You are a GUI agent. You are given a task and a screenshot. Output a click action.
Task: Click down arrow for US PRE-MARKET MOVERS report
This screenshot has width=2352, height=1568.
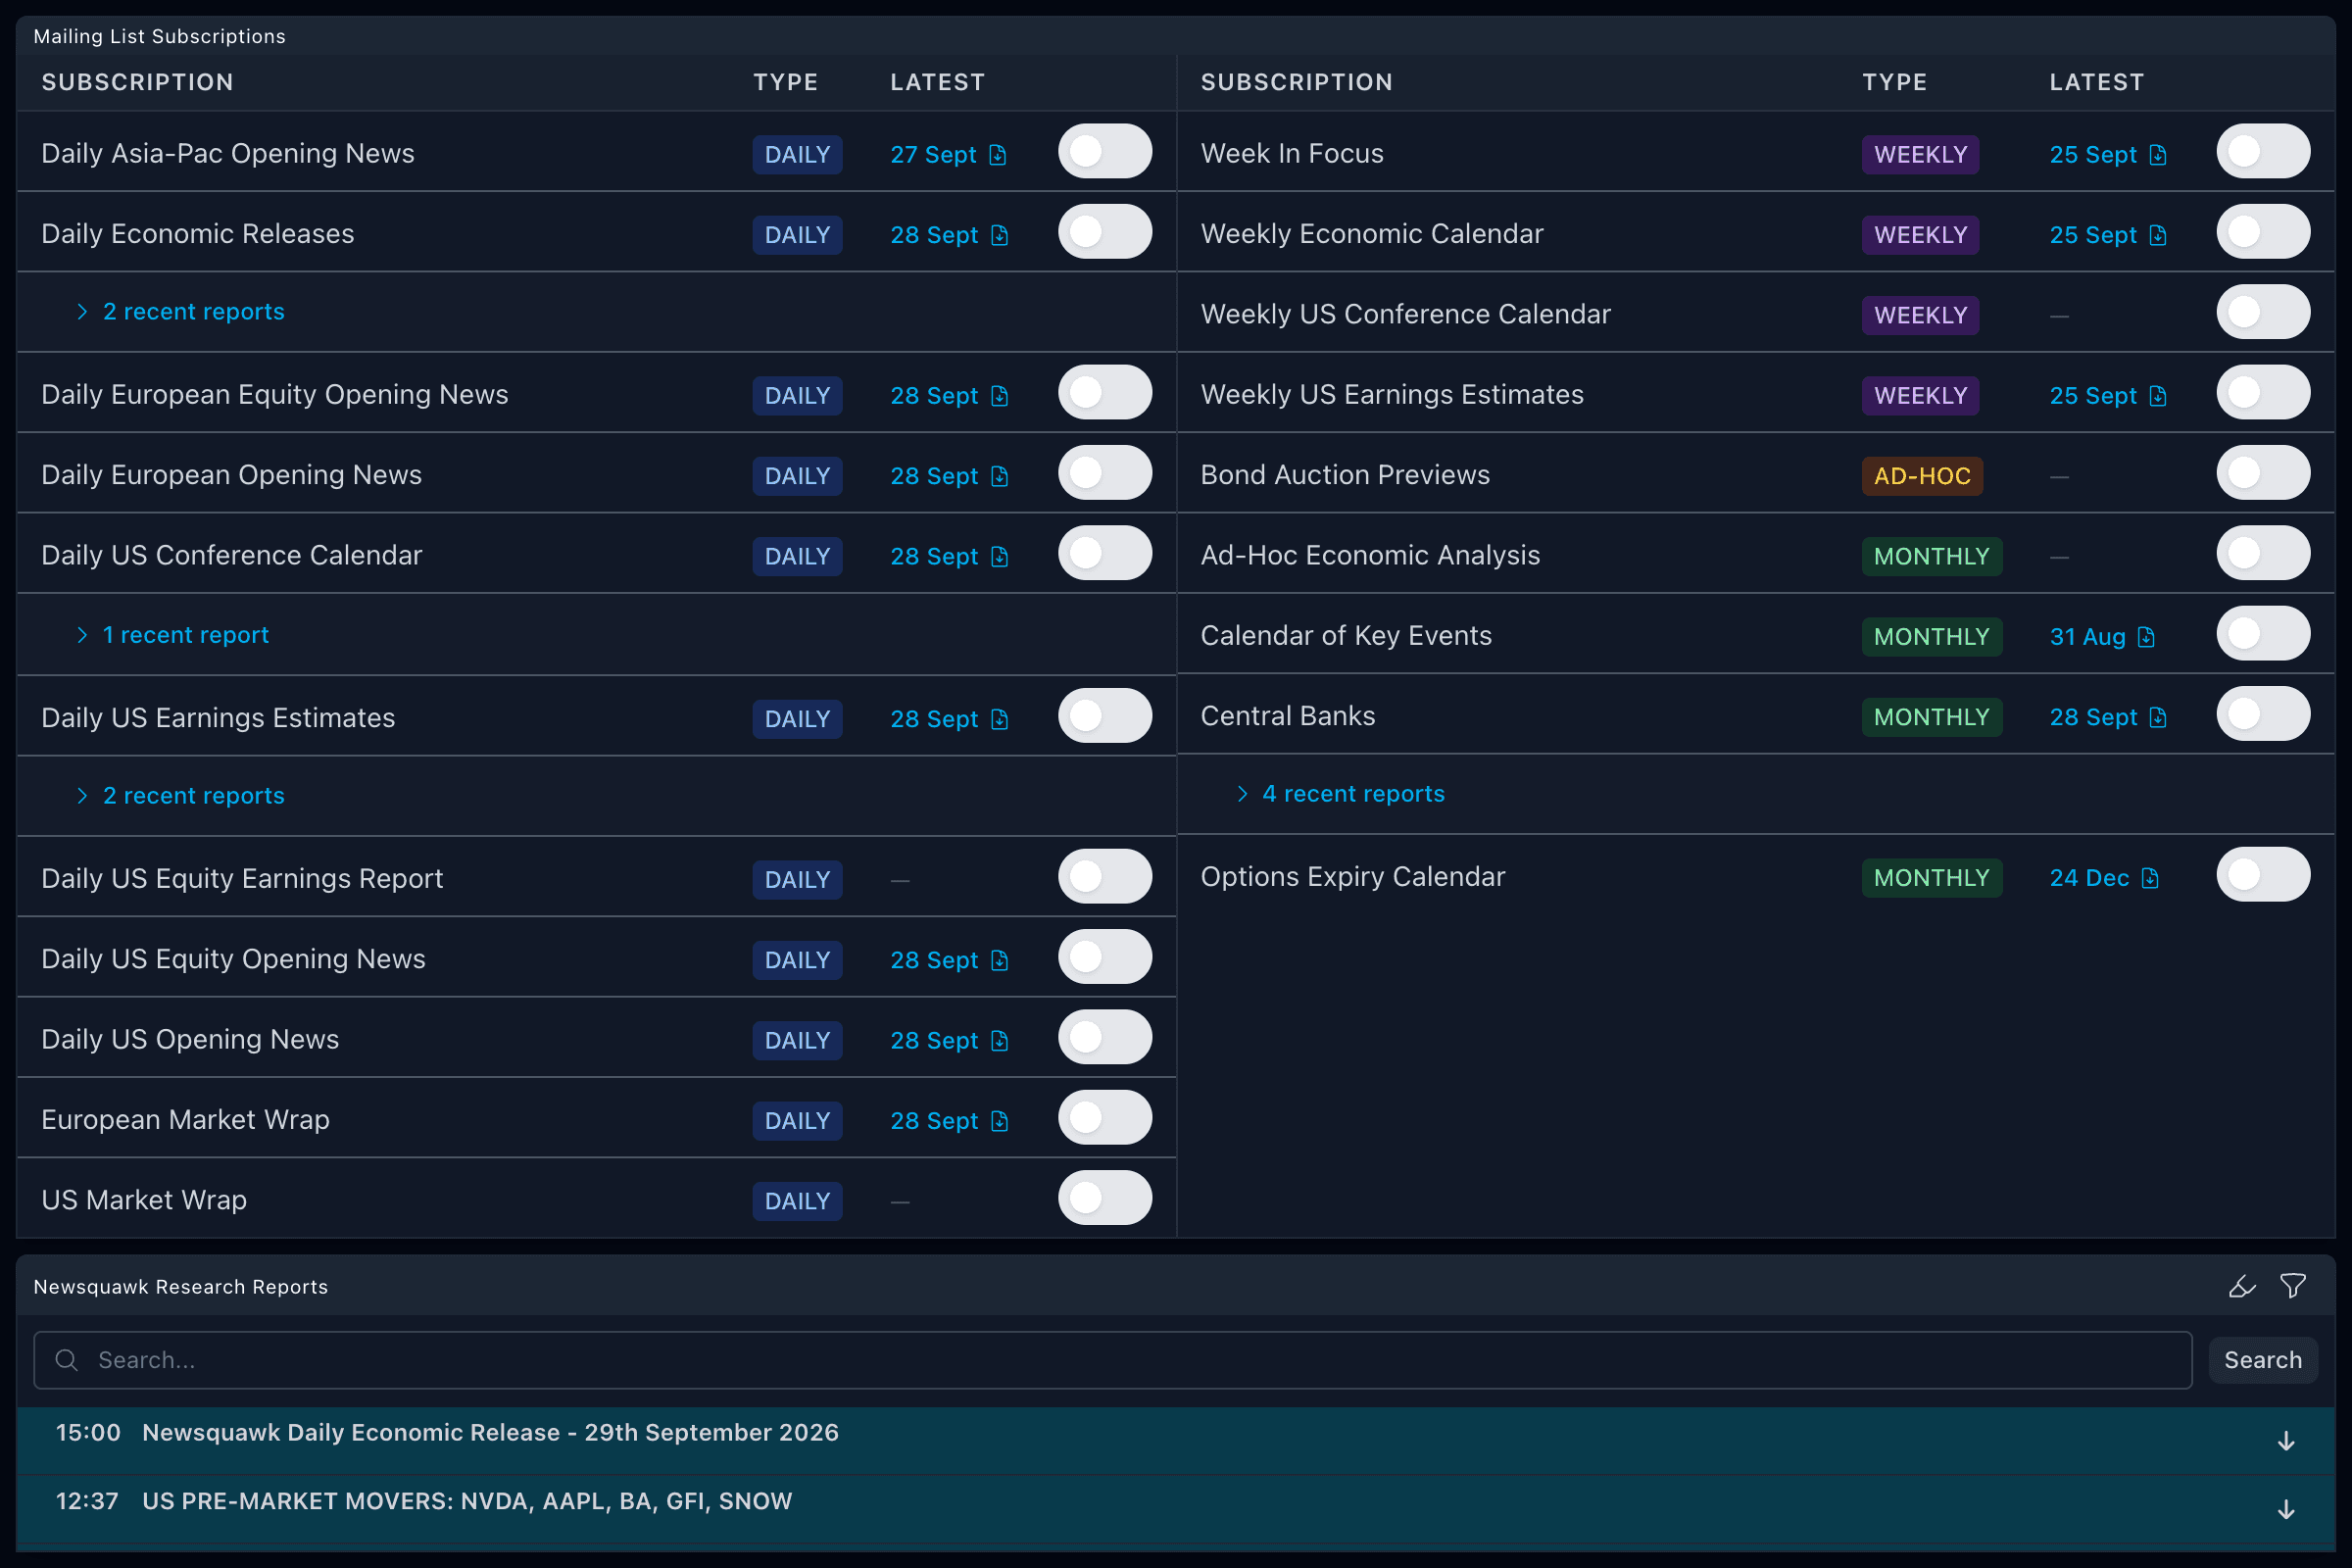tap(2285, 1510)
